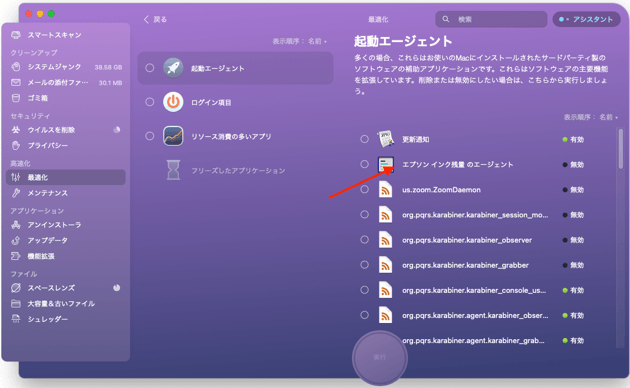Viewport: 630px width, 388px height.
Task: Click ウイルスを削除 progress indicator
Action: pyautogui.click(x=117, y=129)
